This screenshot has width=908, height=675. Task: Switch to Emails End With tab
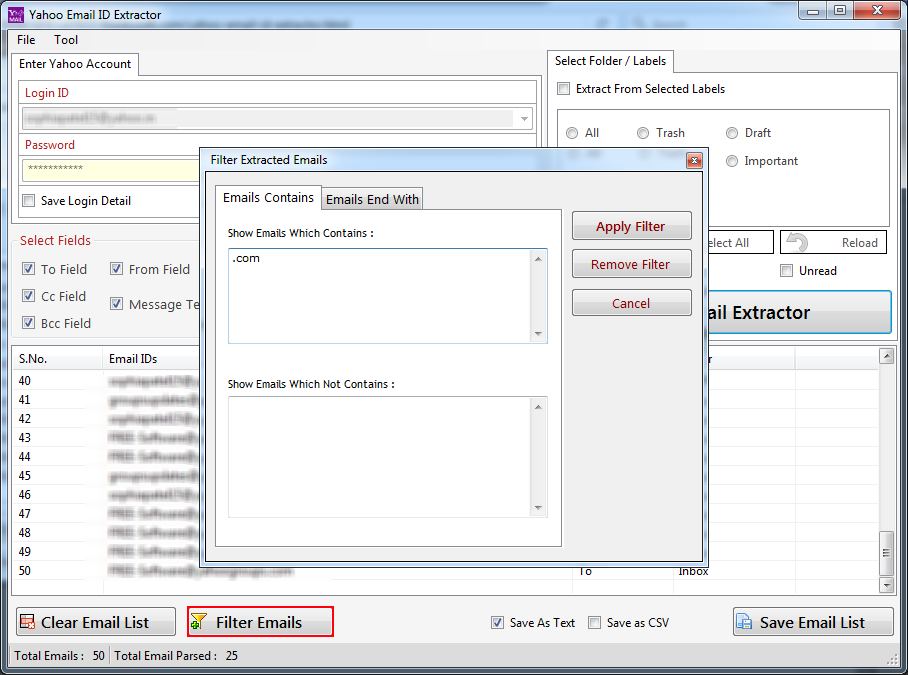point(372,199)
